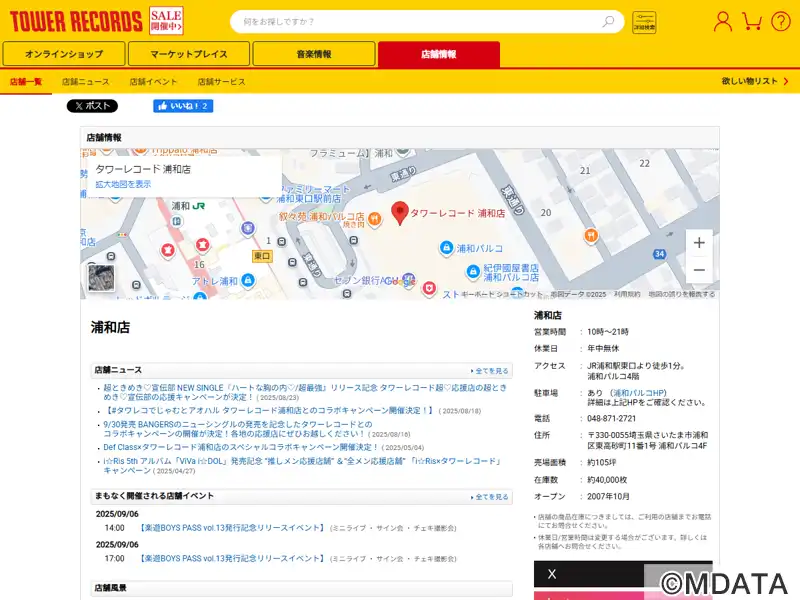Click the 紀伊國屋書店 浦和パルコ店 map marker

(473, 271)
